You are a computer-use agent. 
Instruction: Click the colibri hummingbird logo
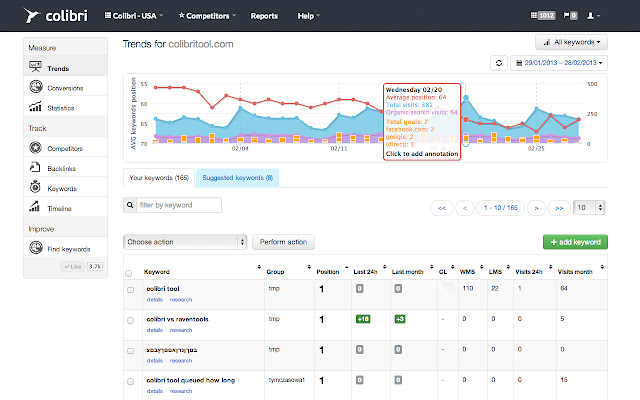pyautogui.click(x=32, y=16)
